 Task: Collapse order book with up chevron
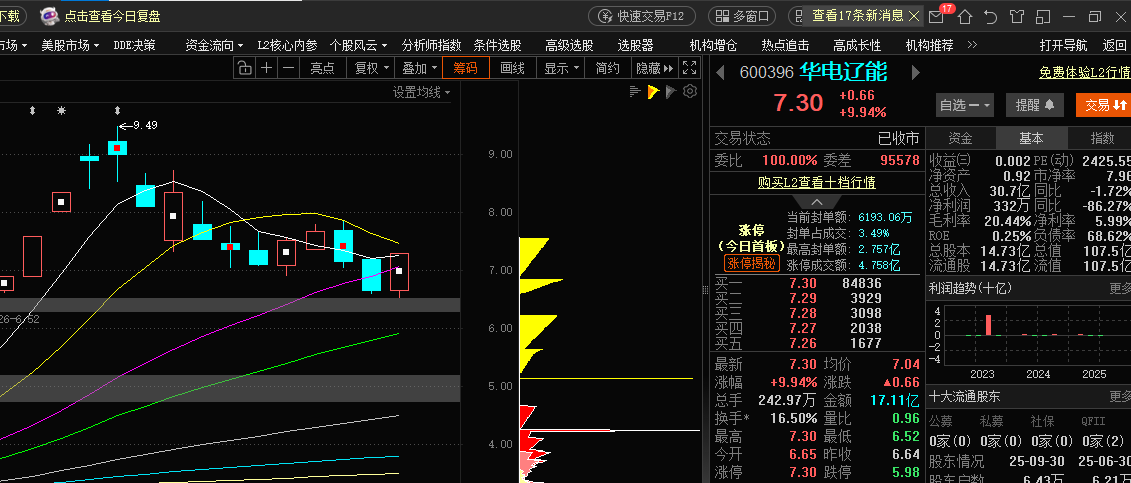(817, 202)
